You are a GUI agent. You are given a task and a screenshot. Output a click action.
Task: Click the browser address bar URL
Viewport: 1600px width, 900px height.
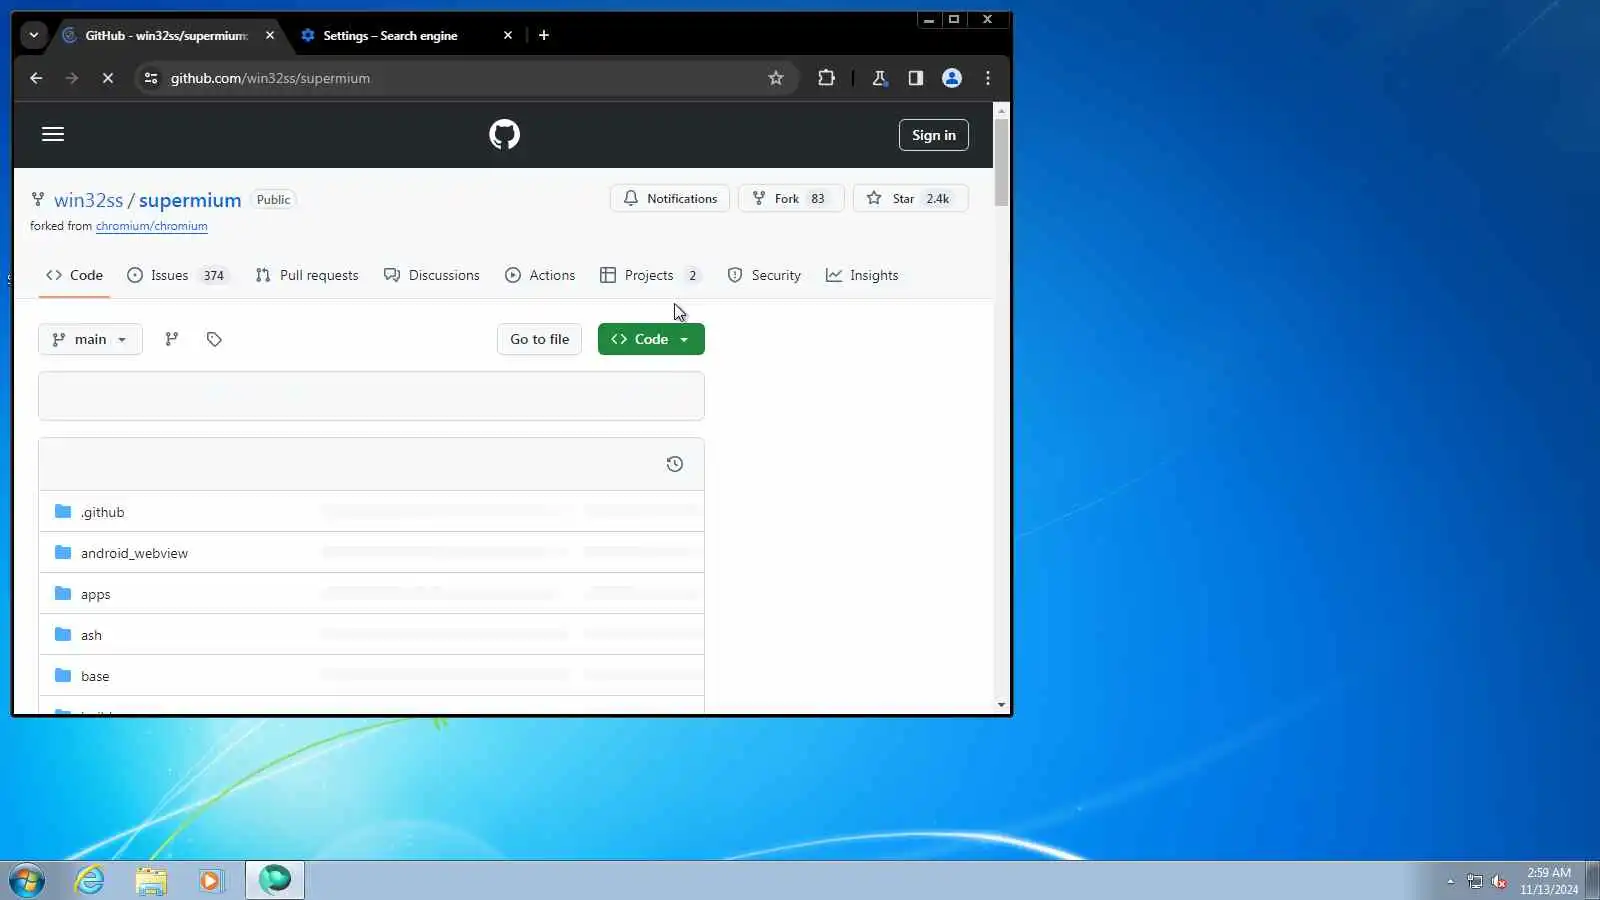270,78
